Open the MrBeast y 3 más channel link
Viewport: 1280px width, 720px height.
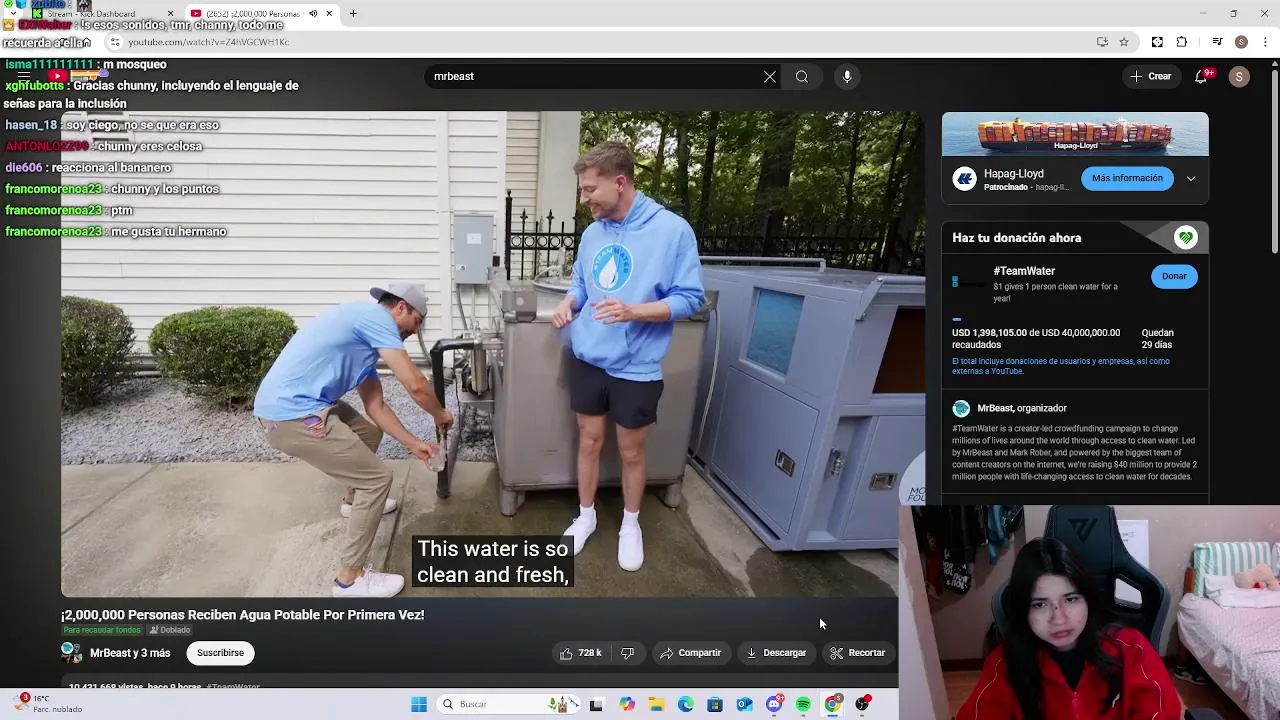[x=130, y=653]
